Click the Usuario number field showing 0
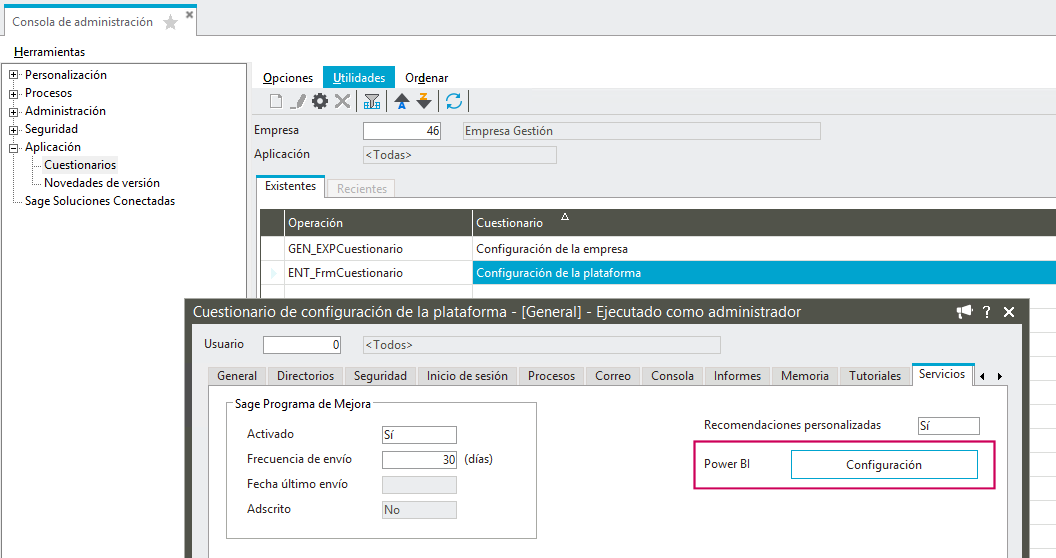This screenshot has height=558, width=1056. pyautogui.click(x=302, y=345)
